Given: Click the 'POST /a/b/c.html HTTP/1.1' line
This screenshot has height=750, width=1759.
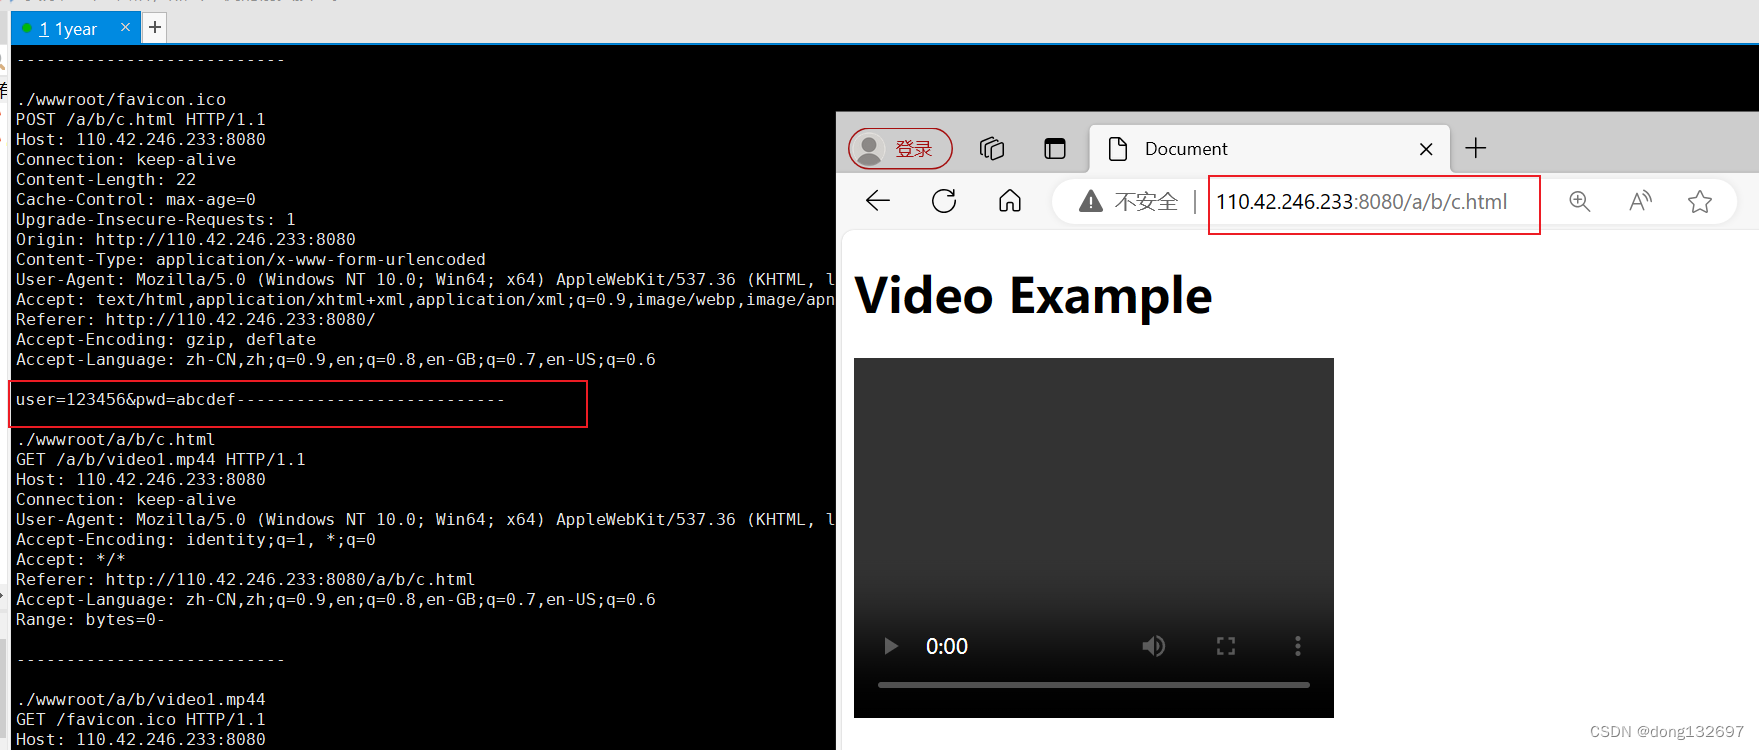Looking at the screenshot, I should coord(141,119).
